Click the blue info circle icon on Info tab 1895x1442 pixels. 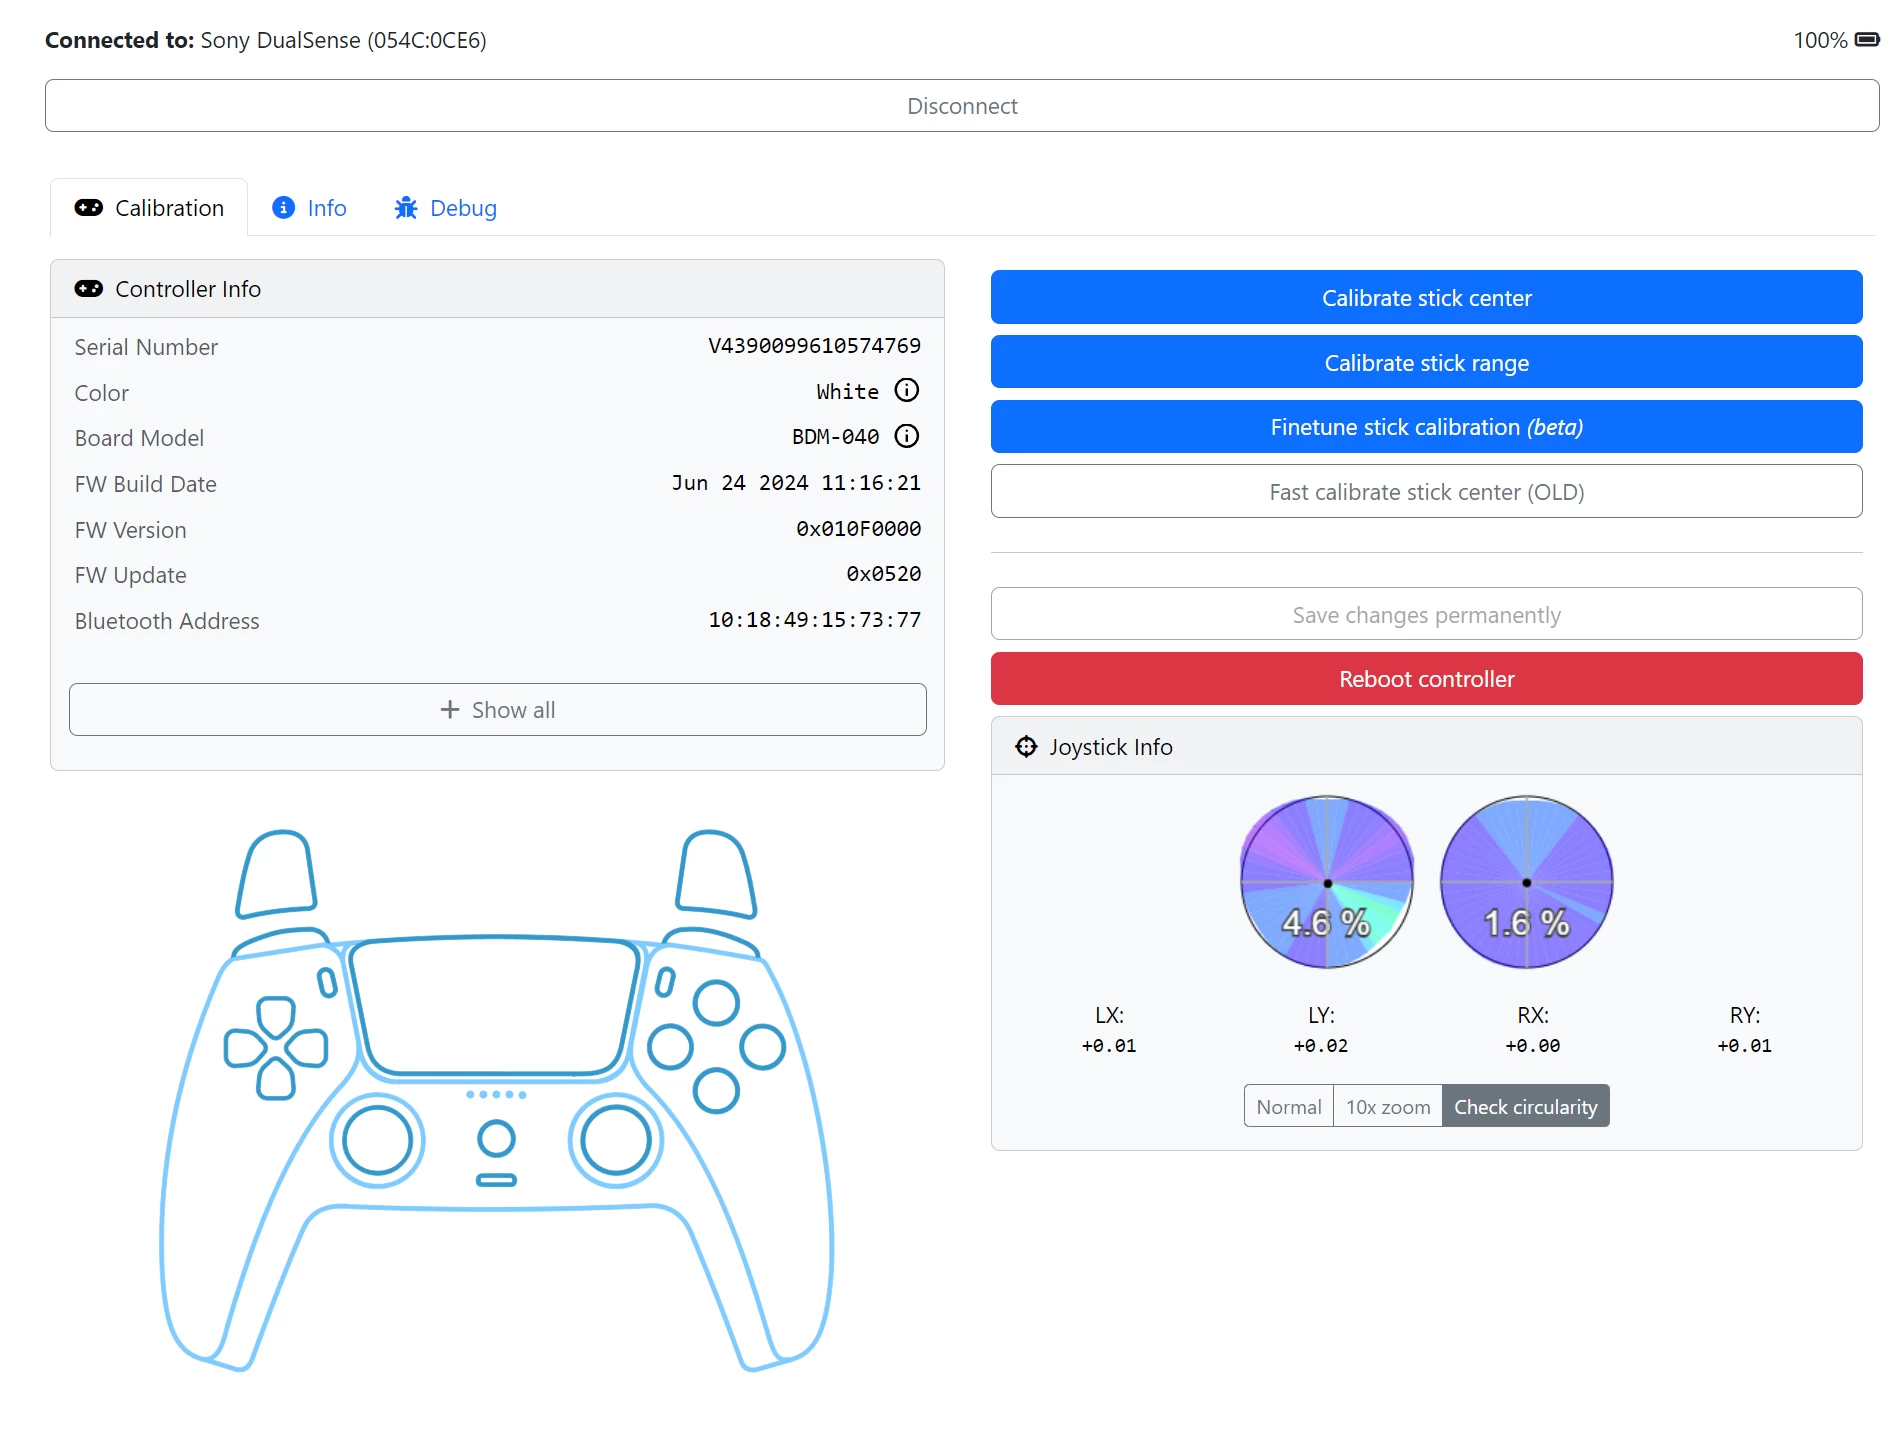pyautogui.click(x=284, y=208)
